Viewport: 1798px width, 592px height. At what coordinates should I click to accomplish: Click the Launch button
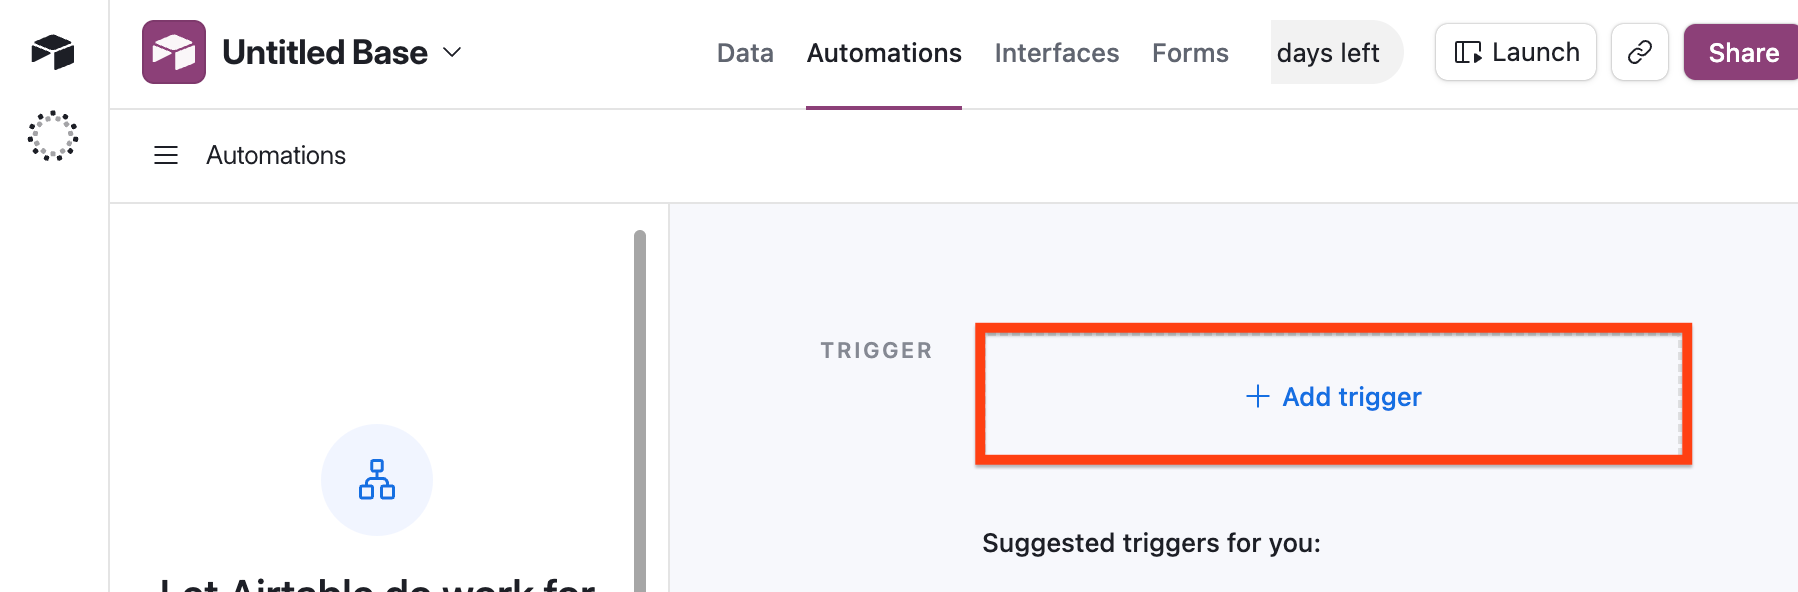pyautogui.click(x=1514, y=52)
